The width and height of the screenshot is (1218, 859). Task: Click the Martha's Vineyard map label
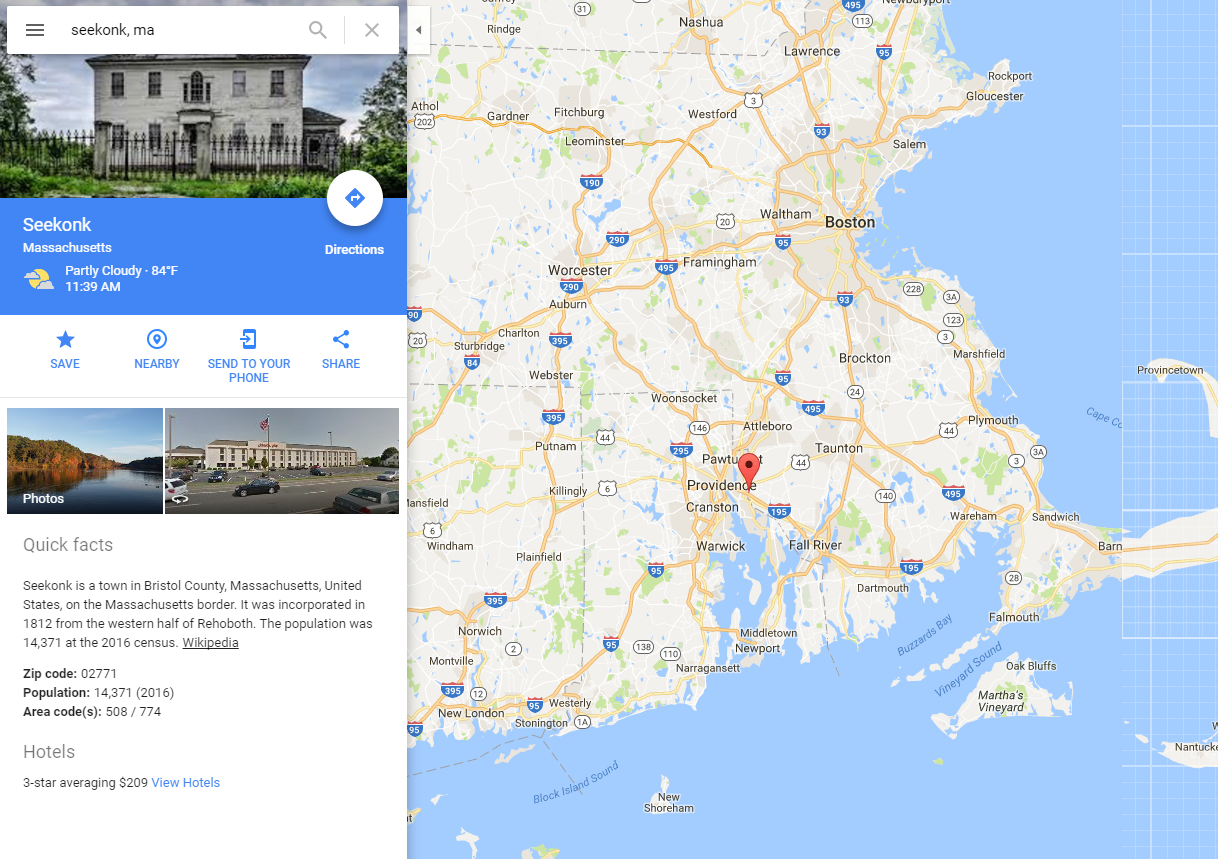[x=1000, y=701]
